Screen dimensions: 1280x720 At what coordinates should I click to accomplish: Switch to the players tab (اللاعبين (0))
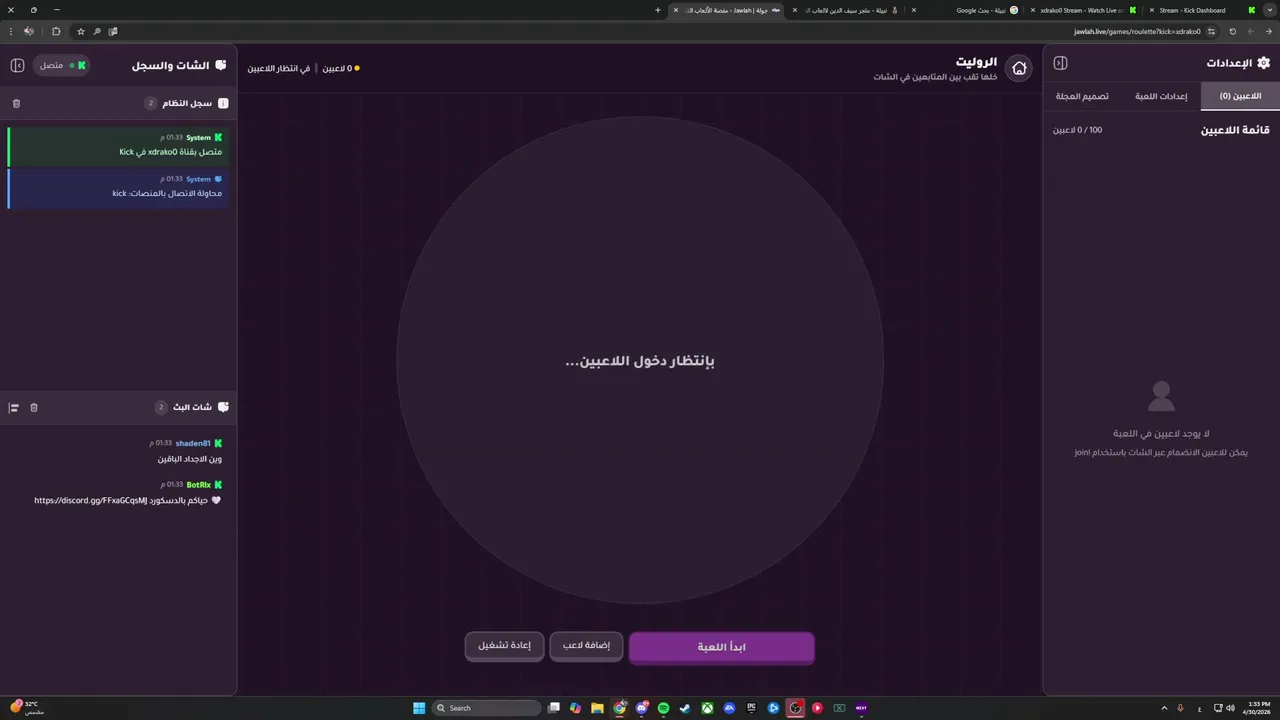(1240, 96)
